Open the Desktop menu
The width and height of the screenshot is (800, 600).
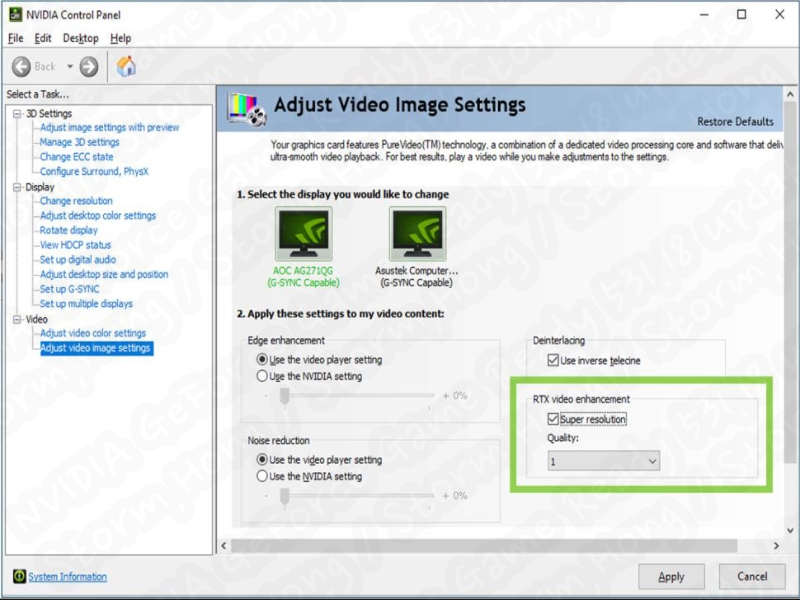[x=81, y=38]
